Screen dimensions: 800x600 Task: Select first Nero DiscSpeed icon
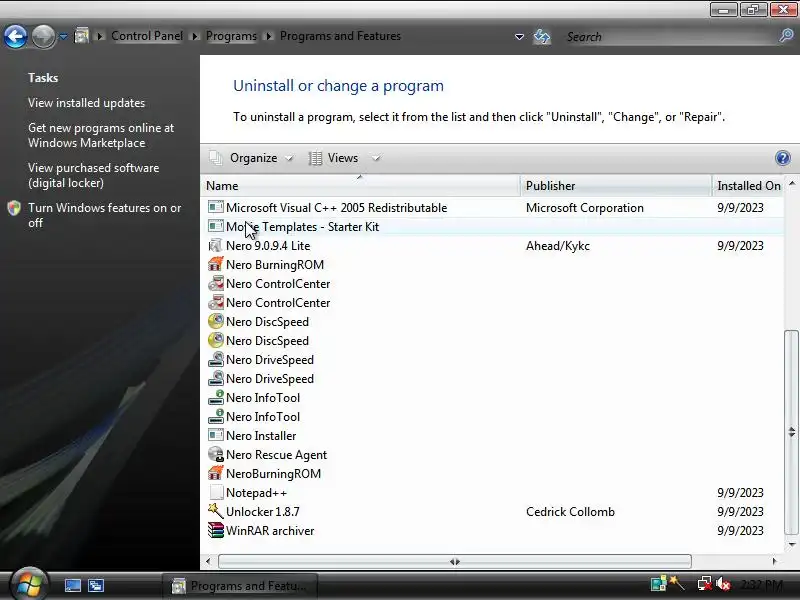(216, 321)
